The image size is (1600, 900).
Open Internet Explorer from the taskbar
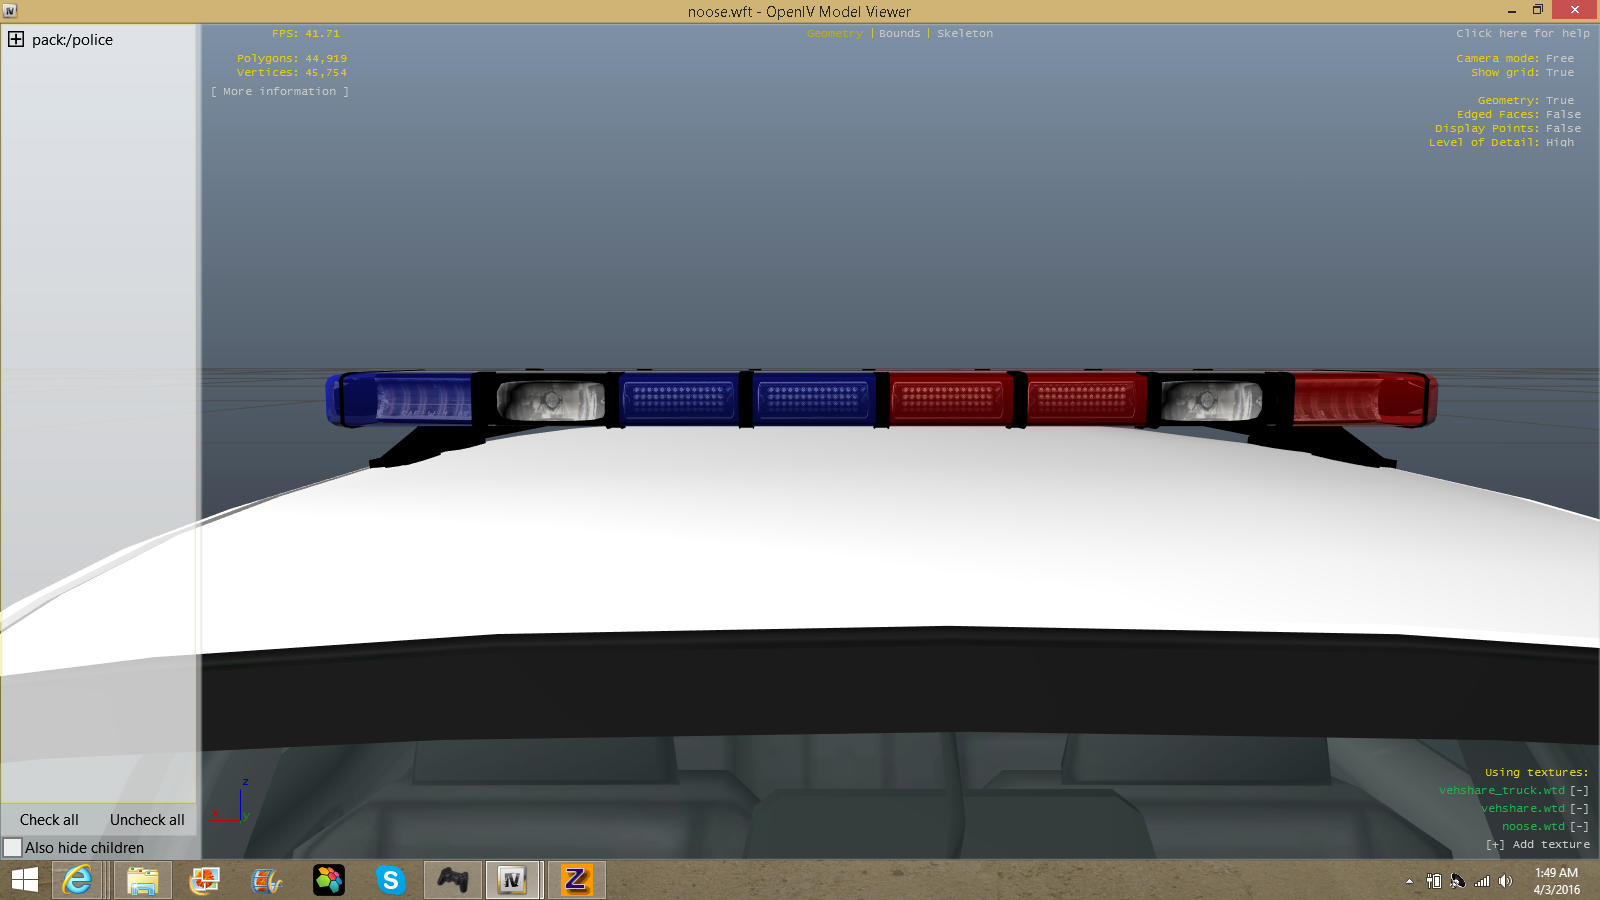pos(77,880)
